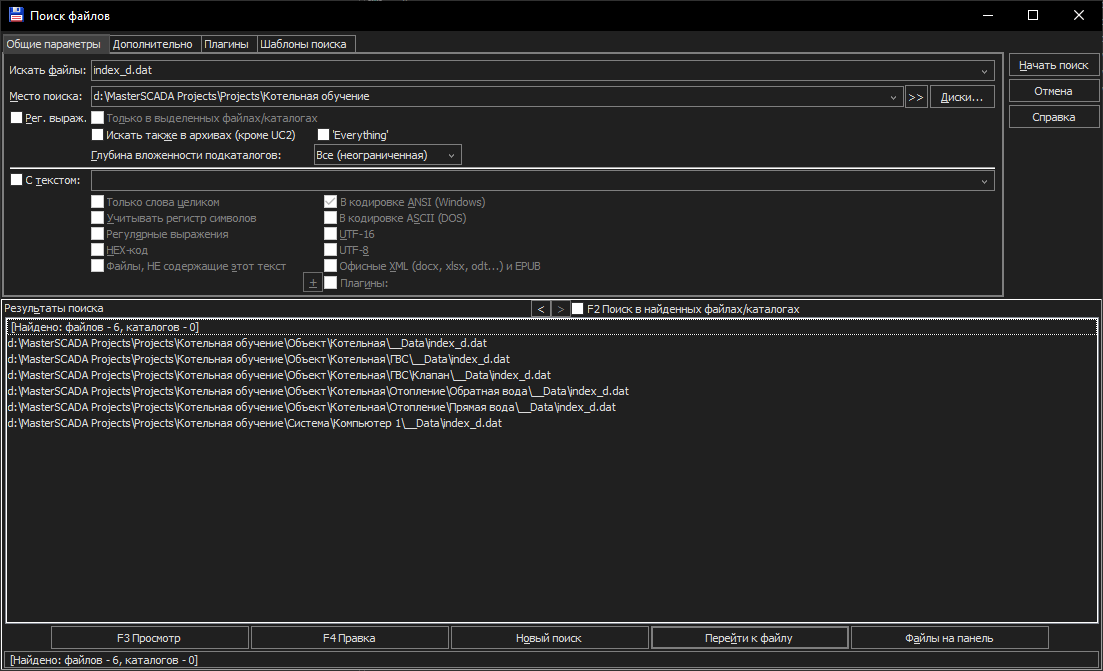Switch to 'Плагины' tab
The width and height of the screenshot is (1103, 671).
227,44
